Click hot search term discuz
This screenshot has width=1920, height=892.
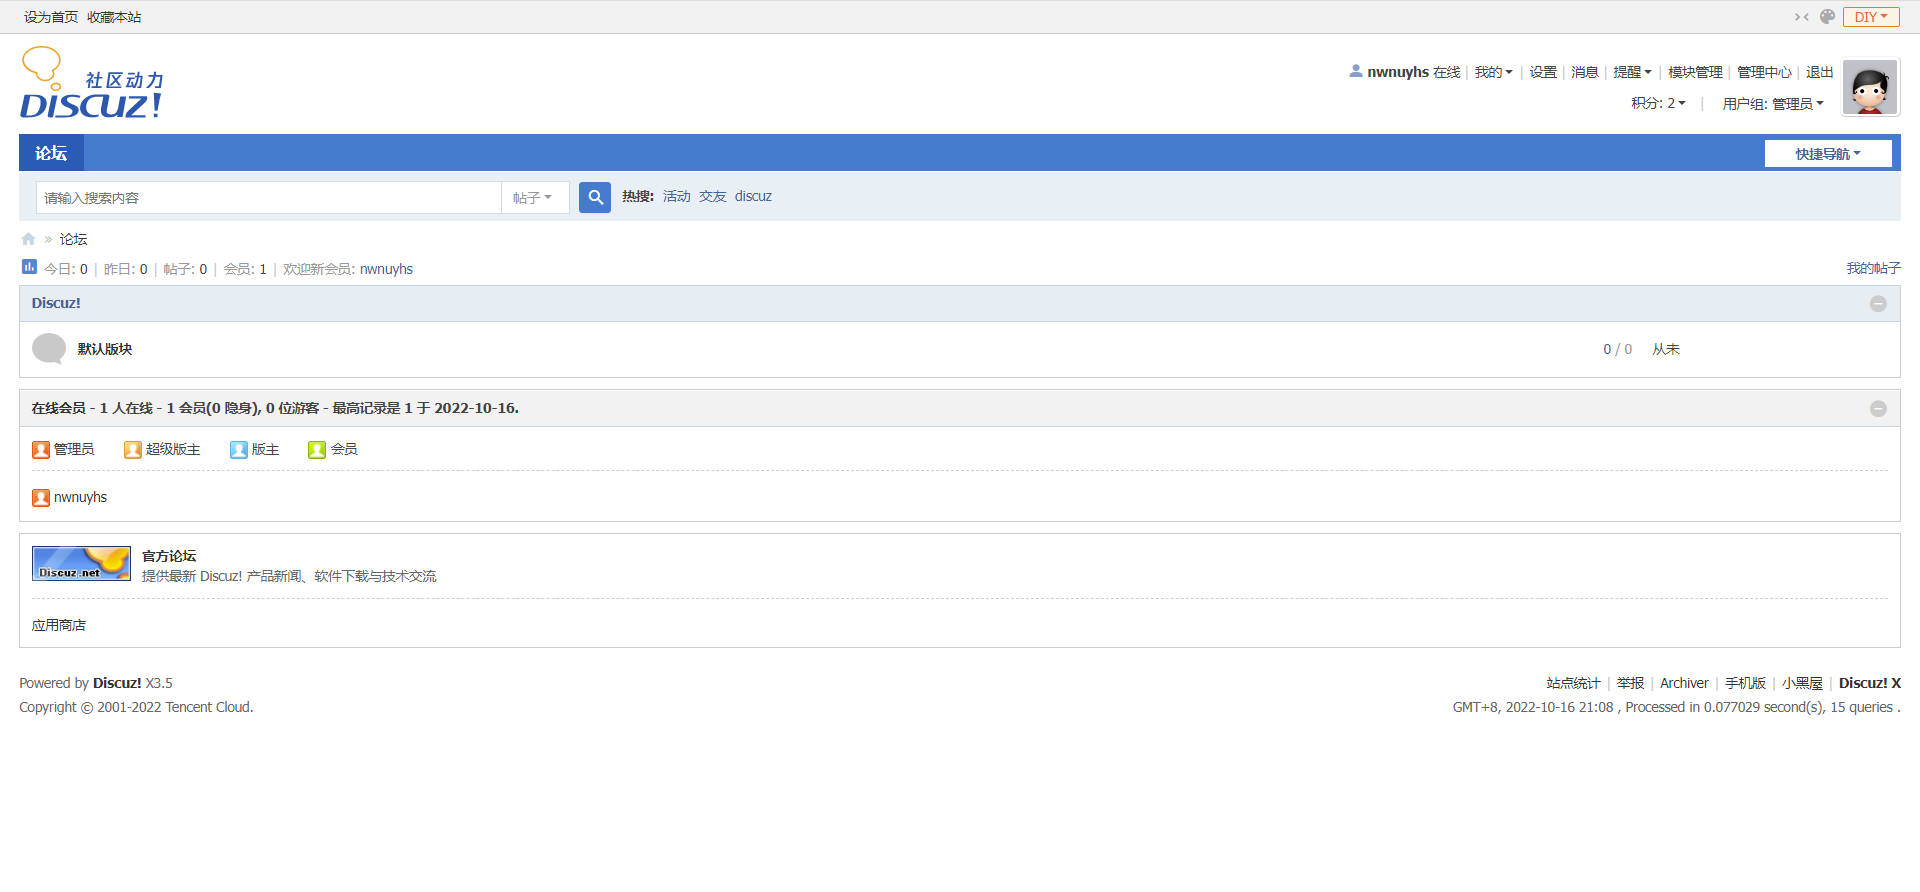coord(753,196)
